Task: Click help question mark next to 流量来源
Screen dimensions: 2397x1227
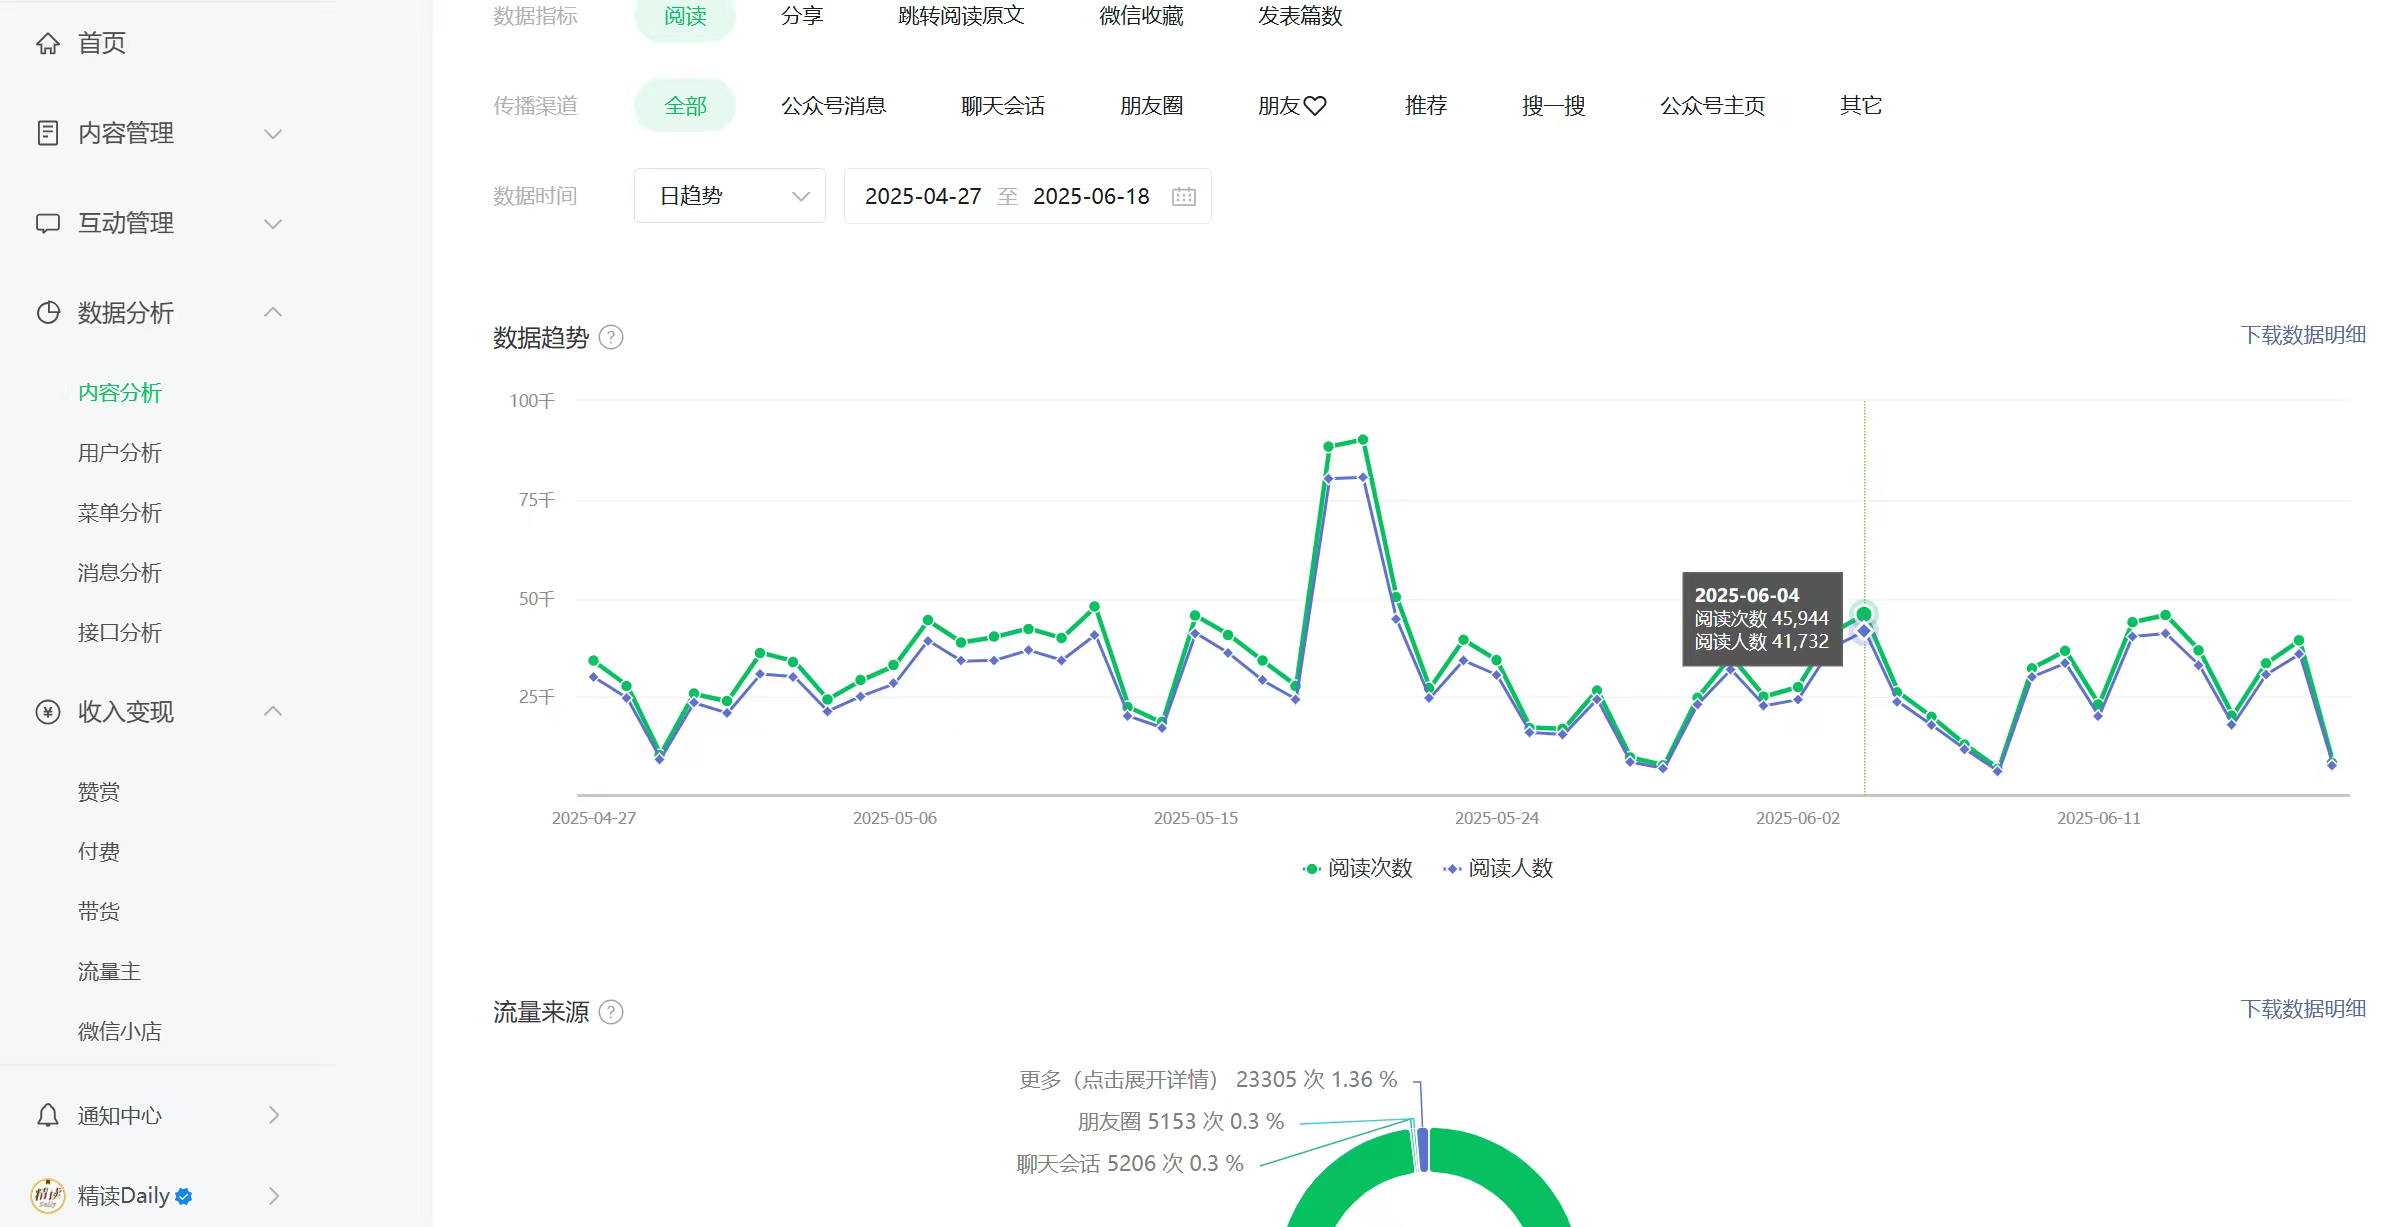Action: pos(611,1013)
